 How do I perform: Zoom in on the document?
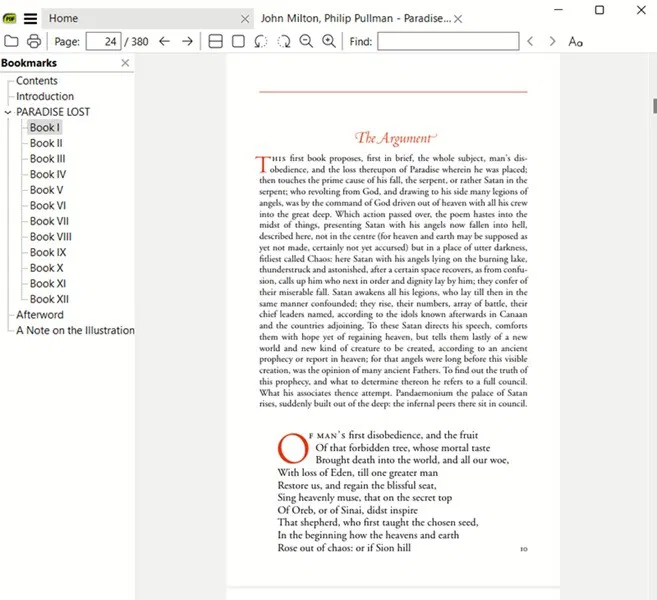[x=329, y=41]
